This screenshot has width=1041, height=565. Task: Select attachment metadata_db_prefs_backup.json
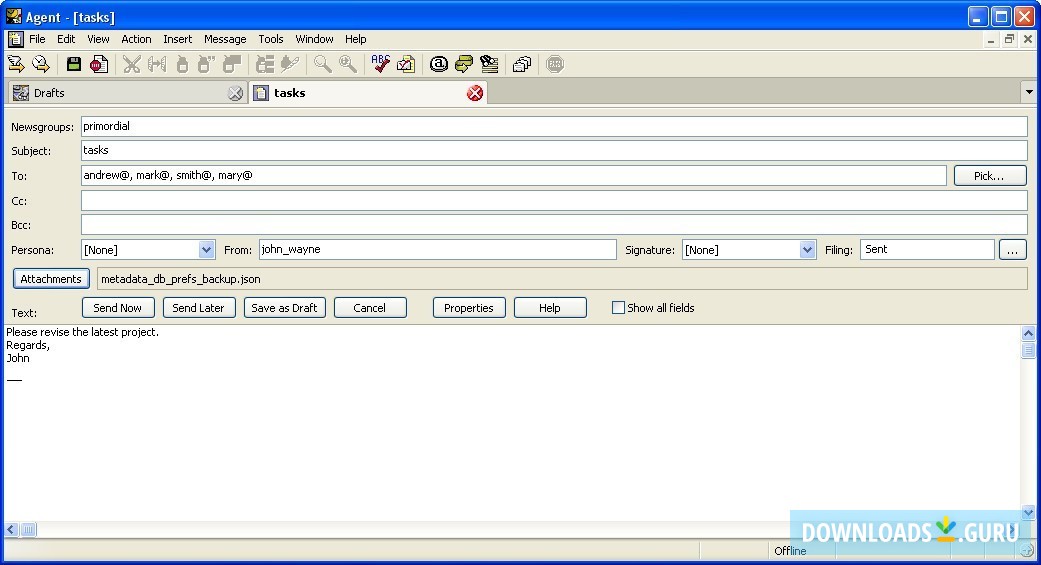pos(181,279)
